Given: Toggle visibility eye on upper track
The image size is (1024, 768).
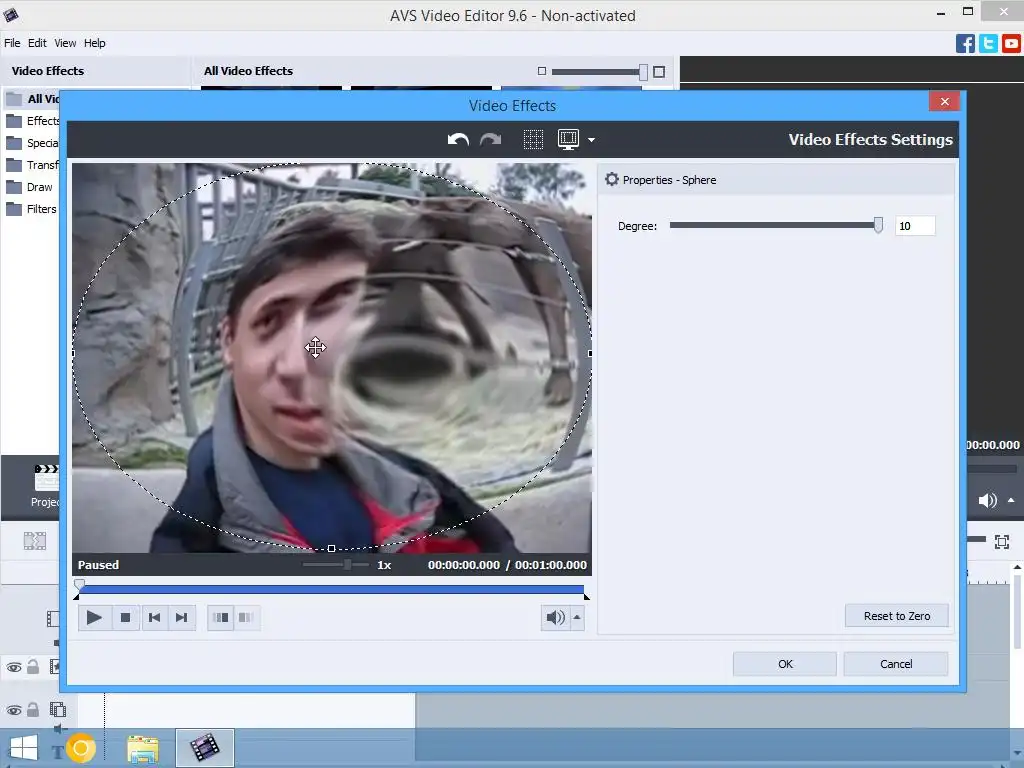Looking at the screenshot, I should 14,667.
